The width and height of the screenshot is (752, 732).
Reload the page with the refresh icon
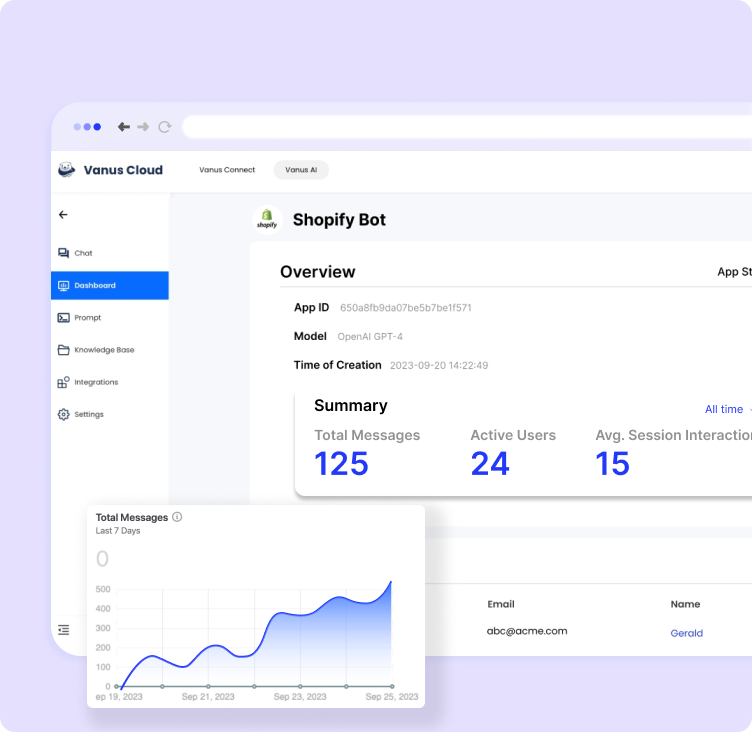point(164,127)
